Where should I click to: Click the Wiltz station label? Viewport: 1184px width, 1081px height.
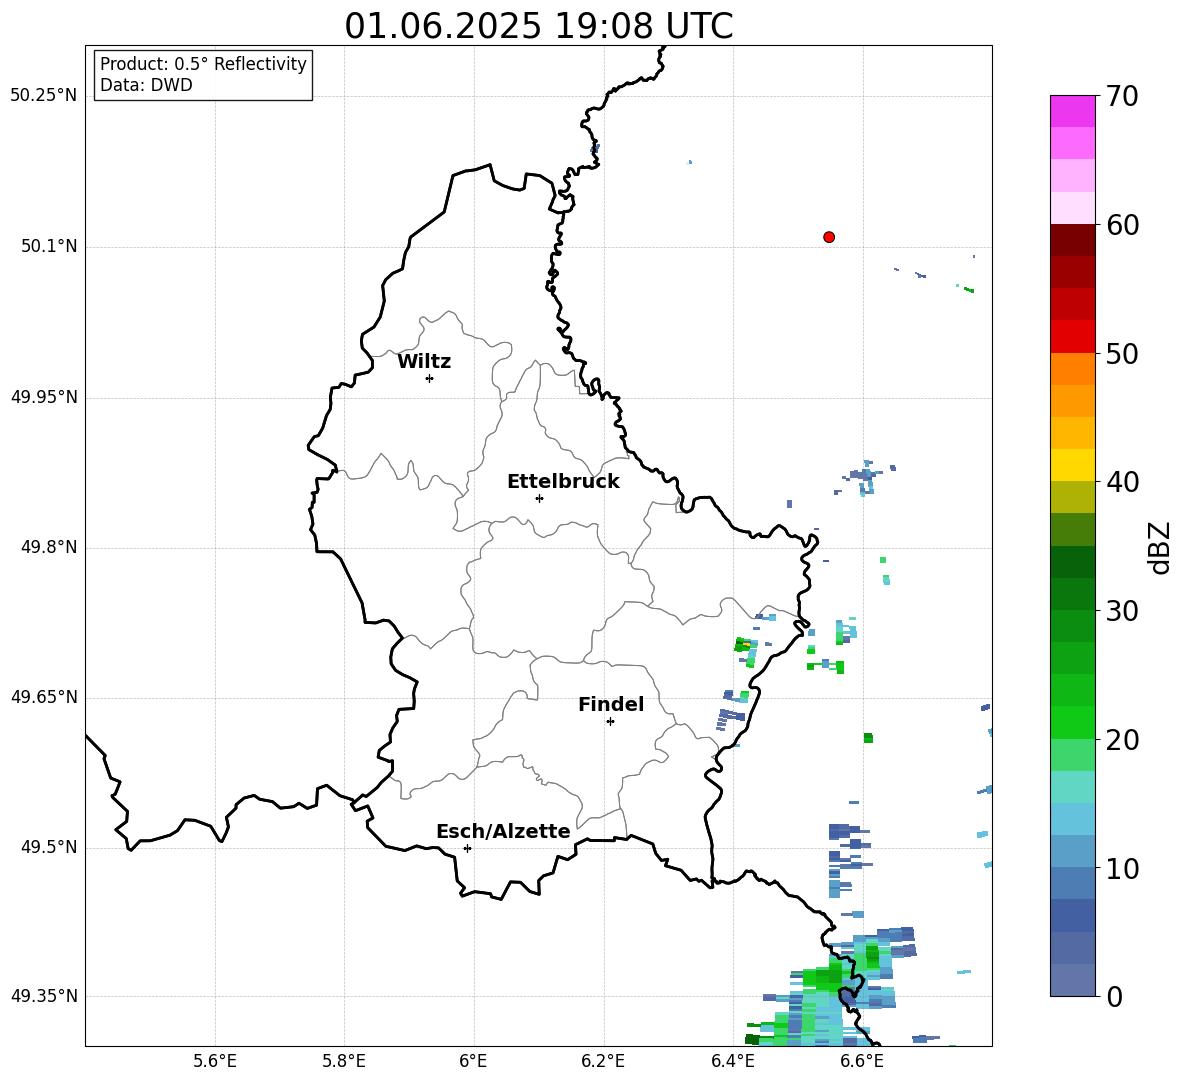tap(424, 362)
